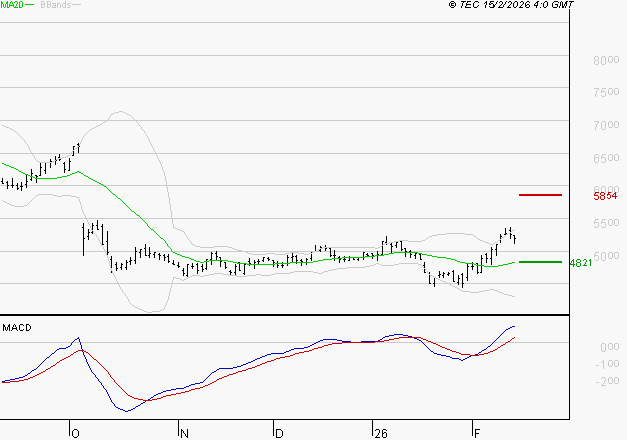This screenshot has width=627, height=440.
Task: Click the 8000 price axis label
Action: click(x=606, y=60)
